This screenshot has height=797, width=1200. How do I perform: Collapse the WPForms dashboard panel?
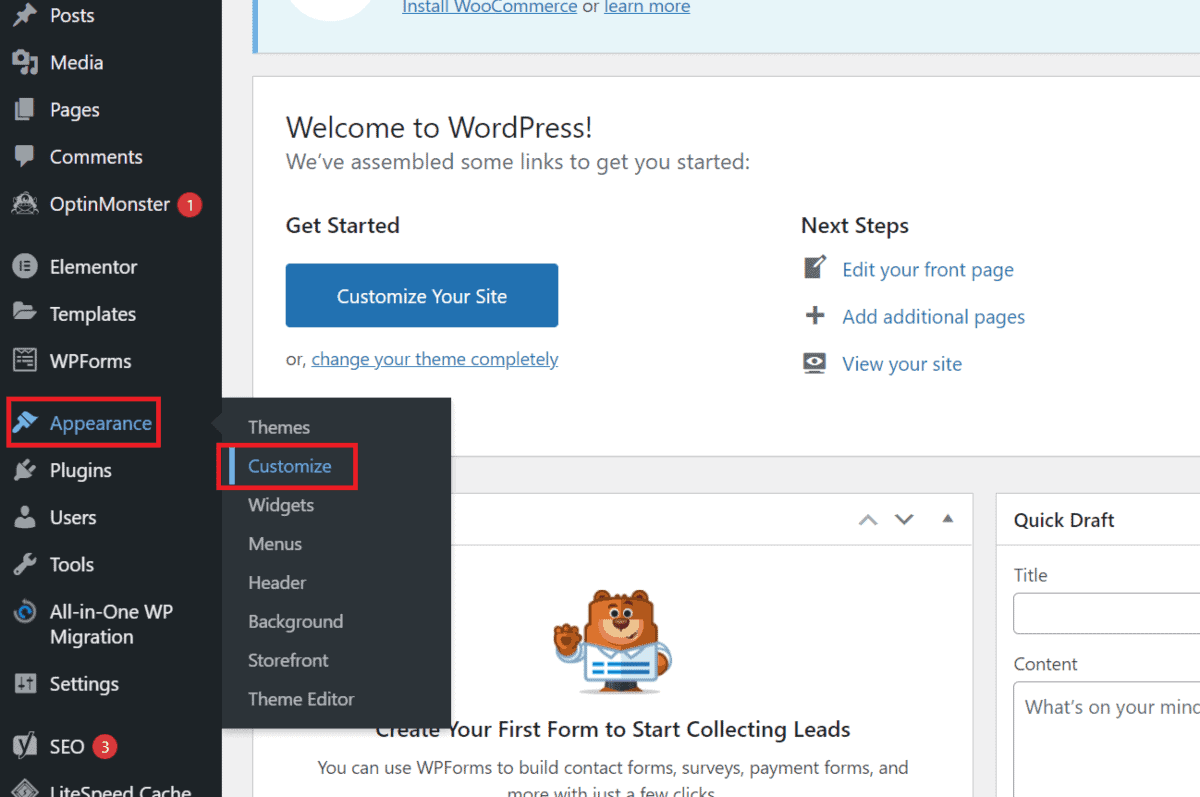point(947,519)
